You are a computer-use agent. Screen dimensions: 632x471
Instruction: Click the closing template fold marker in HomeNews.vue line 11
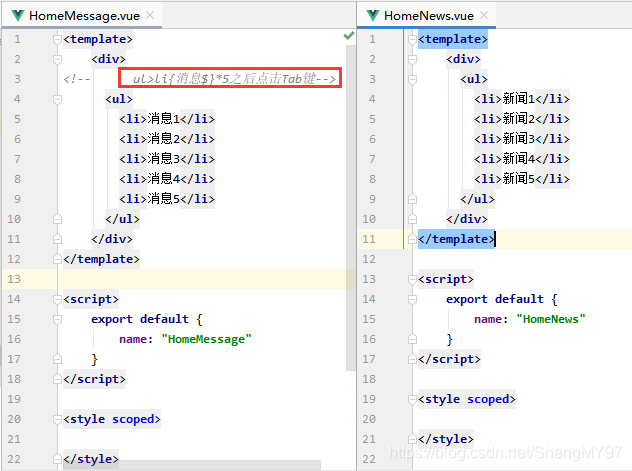412,239
